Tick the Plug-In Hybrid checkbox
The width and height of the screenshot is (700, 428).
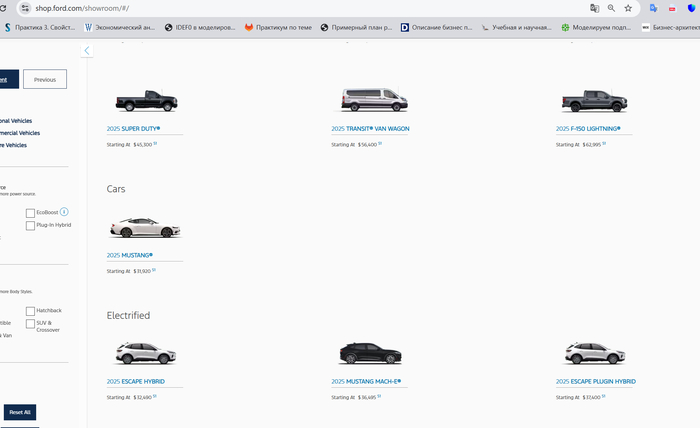30,225
